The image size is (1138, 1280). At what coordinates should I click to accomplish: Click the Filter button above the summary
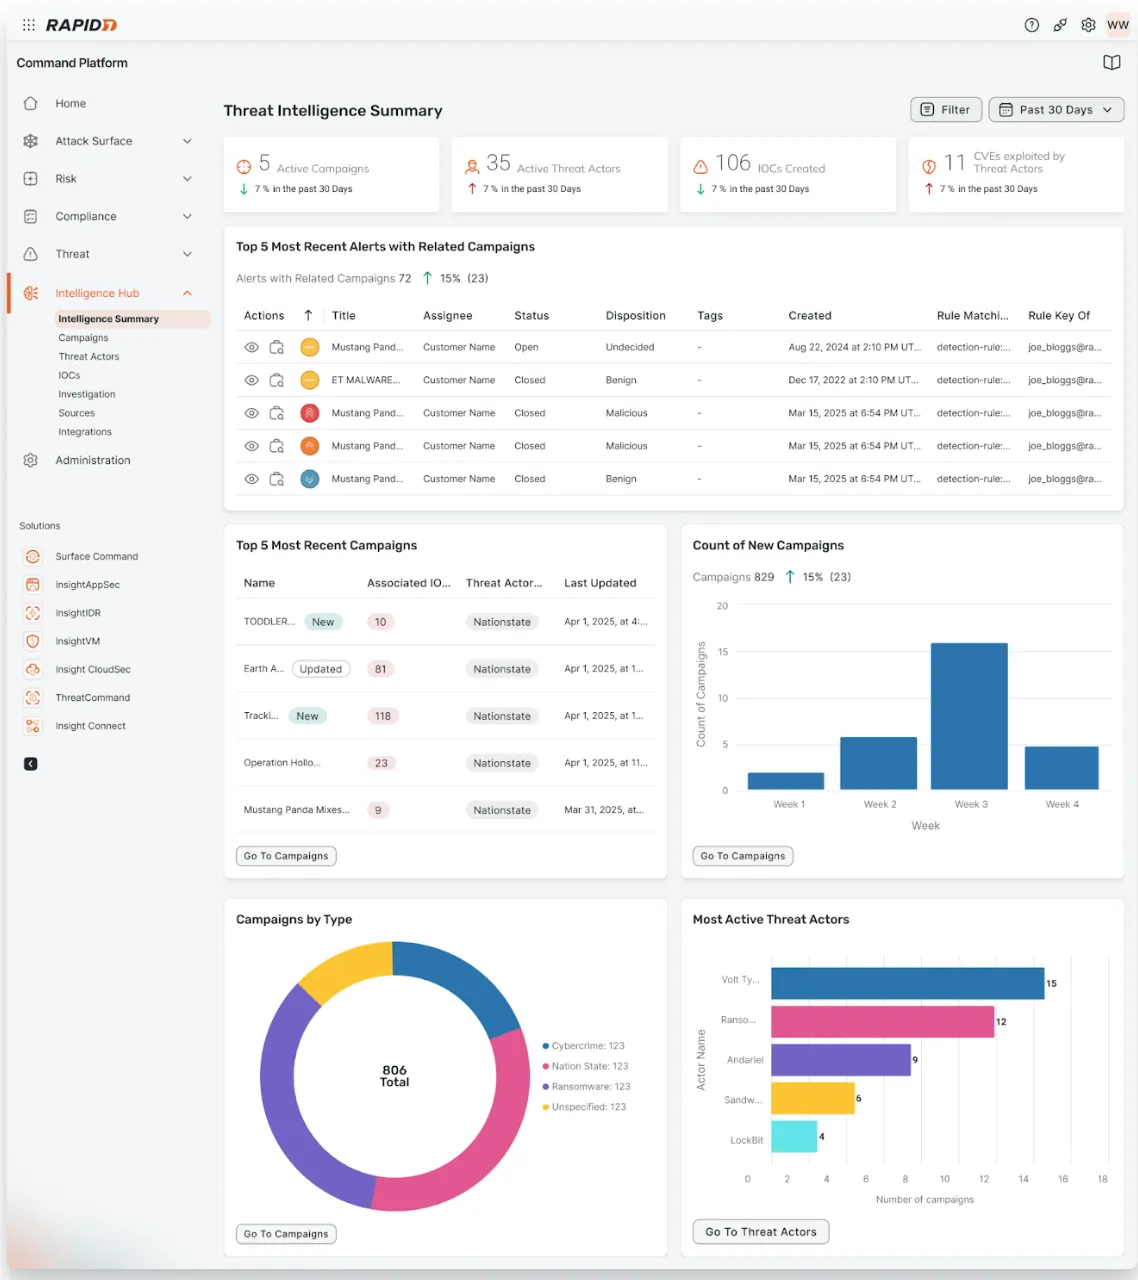945,109
